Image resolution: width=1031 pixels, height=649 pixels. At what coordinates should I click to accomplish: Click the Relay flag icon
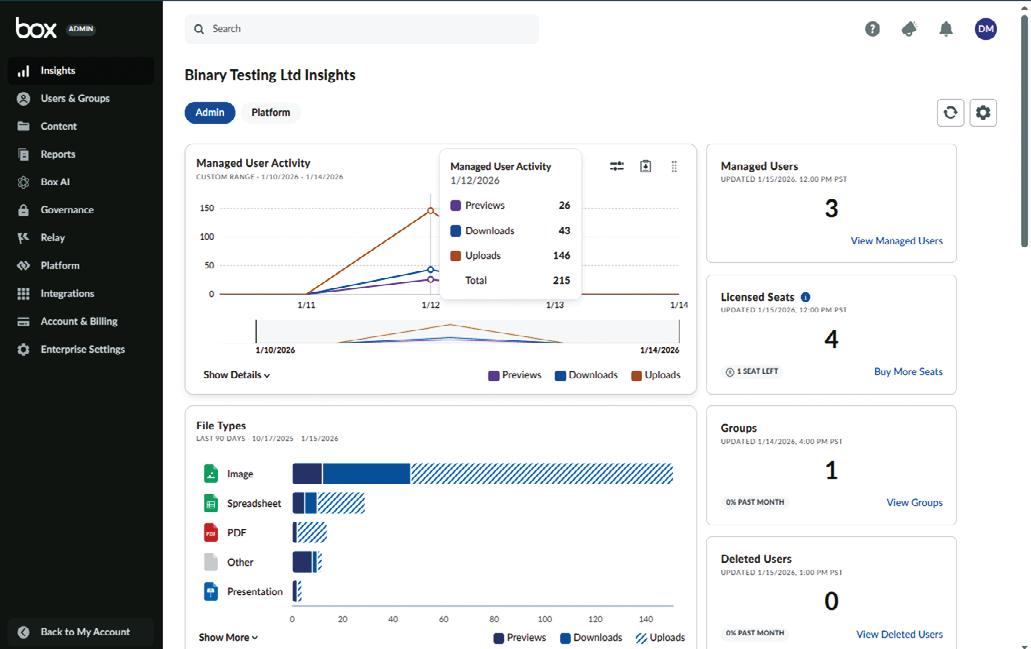click(23, 237)
